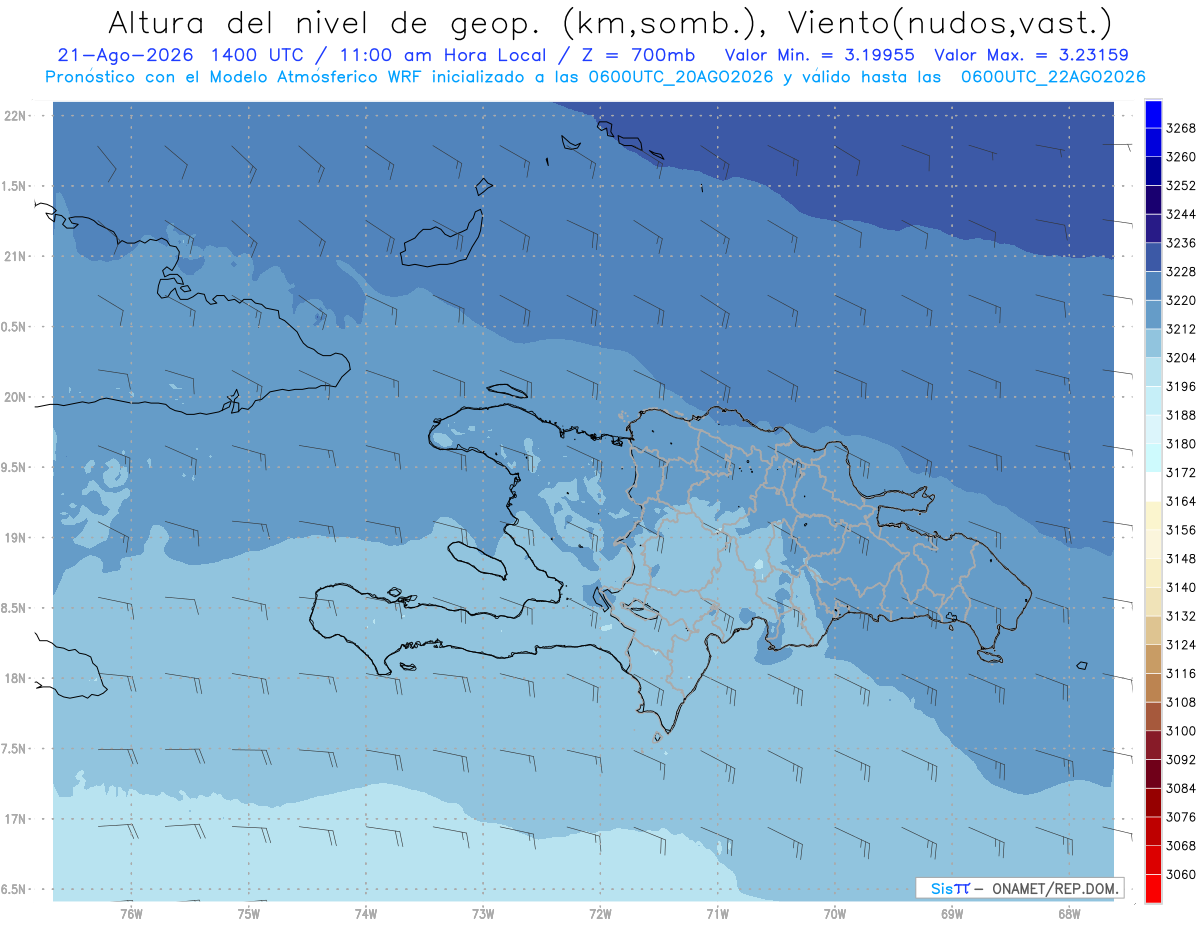Viewport: 1200px width, 927px height.
Task: Click the '73W' longitude label
Action: pyautogui.click(x=483, y=913)
